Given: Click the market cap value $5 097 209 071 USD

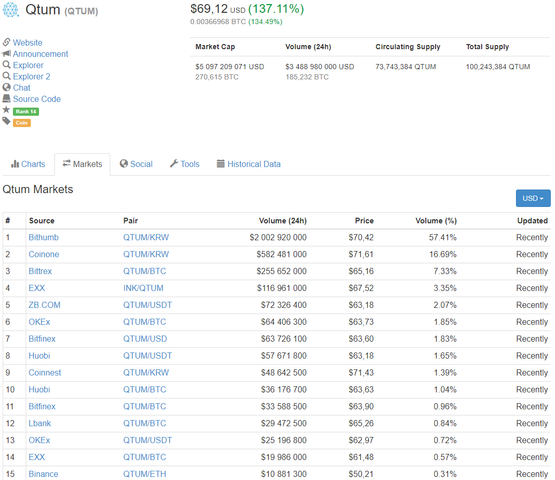Looking at the screenshot, I should pos(230,67).
